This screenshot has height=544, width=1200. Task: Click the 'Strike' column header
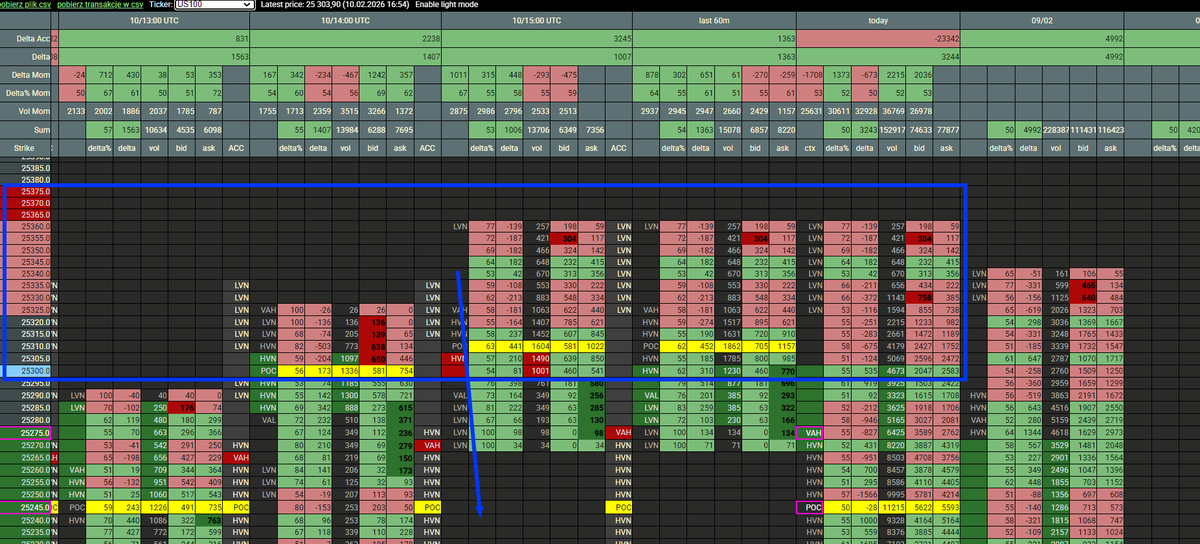click(x=25, y=147)
